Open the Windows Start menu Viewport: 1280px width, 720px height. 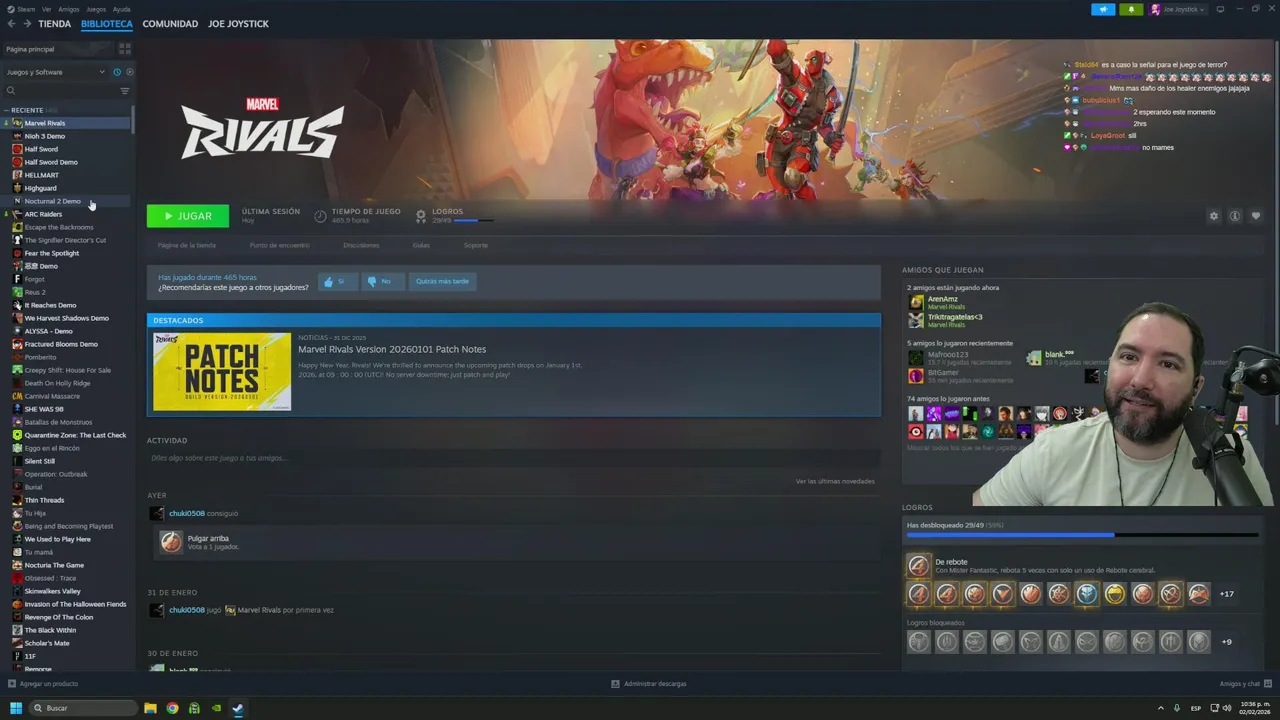click(x=16, y=708)
